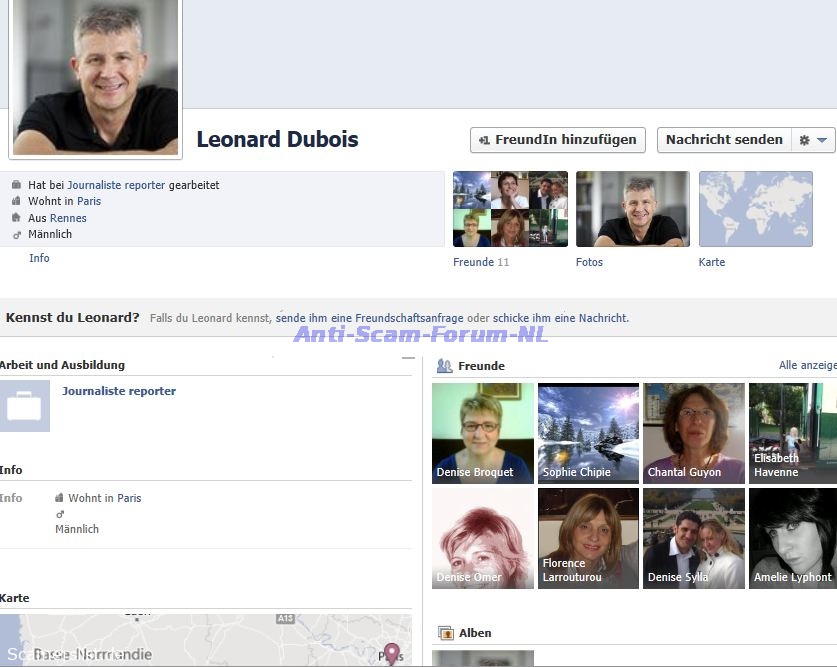This screenshot has height=667, width=837.
Task: Open the Leonard Dubois profile picture
Action: [x=96, y=77]
